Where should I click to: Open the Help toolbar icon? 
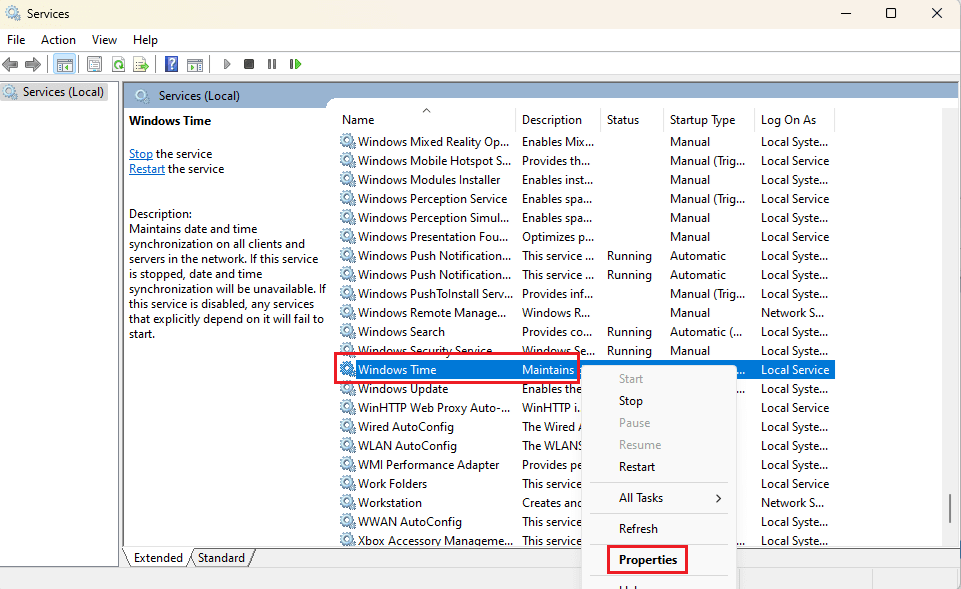click(172, 64)
